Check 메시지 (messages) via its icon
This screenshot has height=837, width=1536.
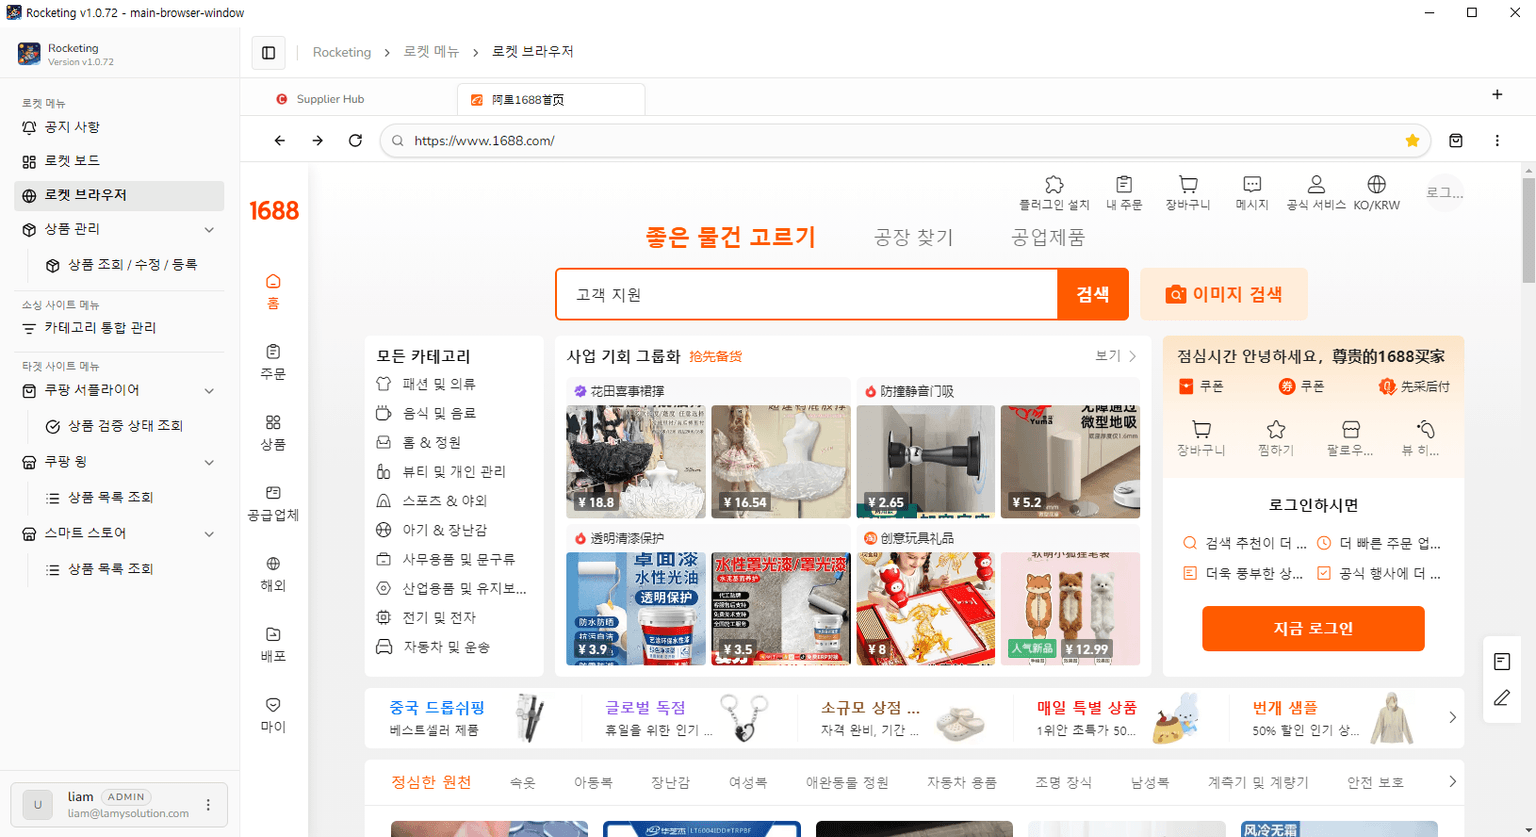click(x=1250, y=191)
